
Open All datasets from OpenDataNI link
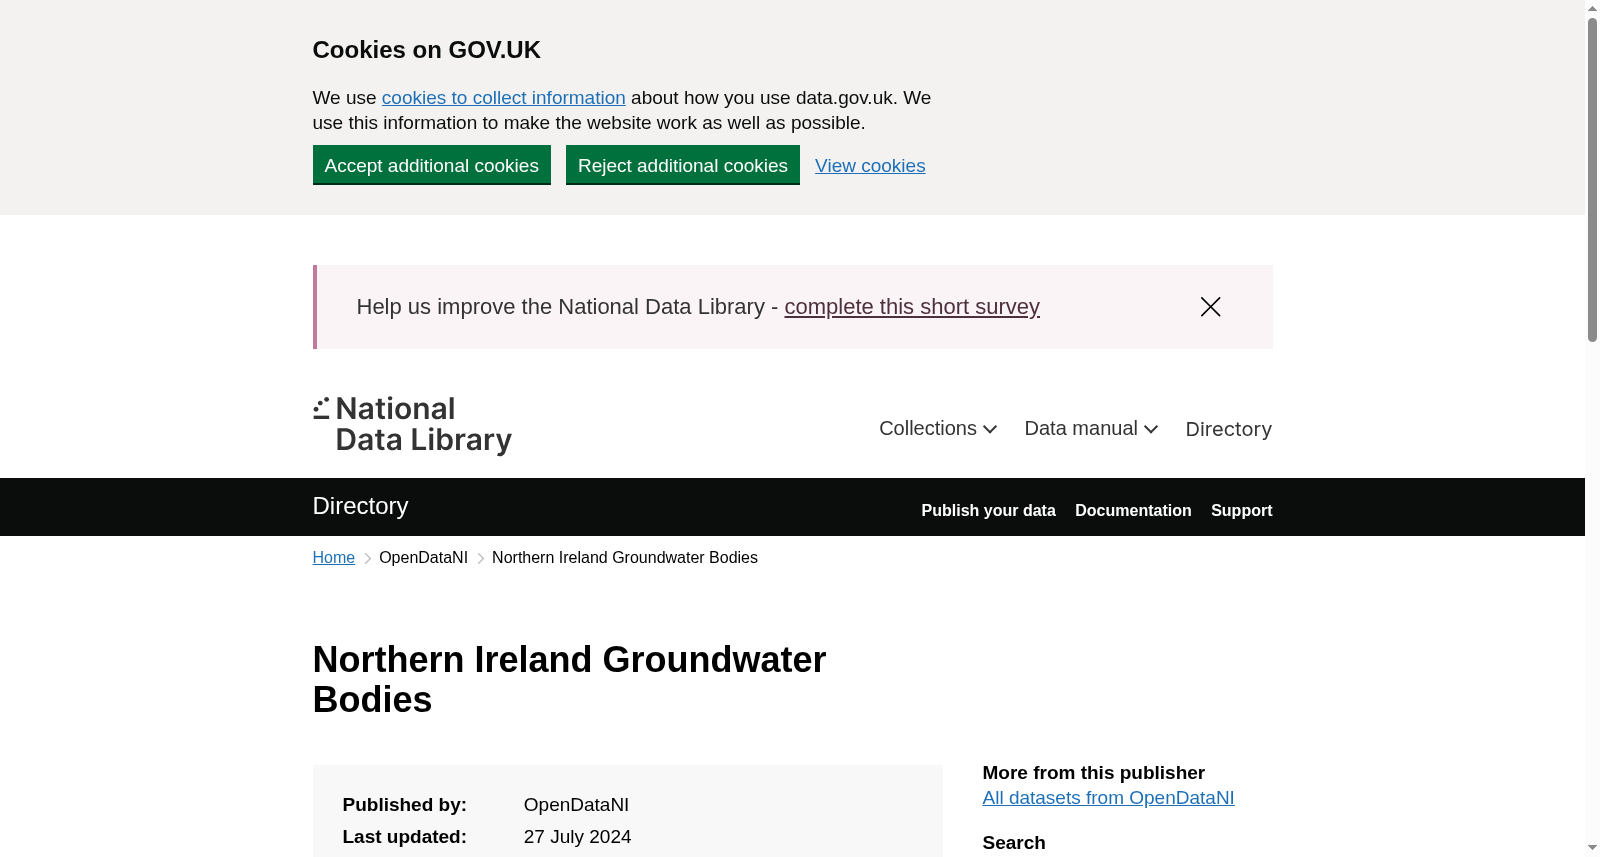pyautogui.click(x=1108, y=798)
